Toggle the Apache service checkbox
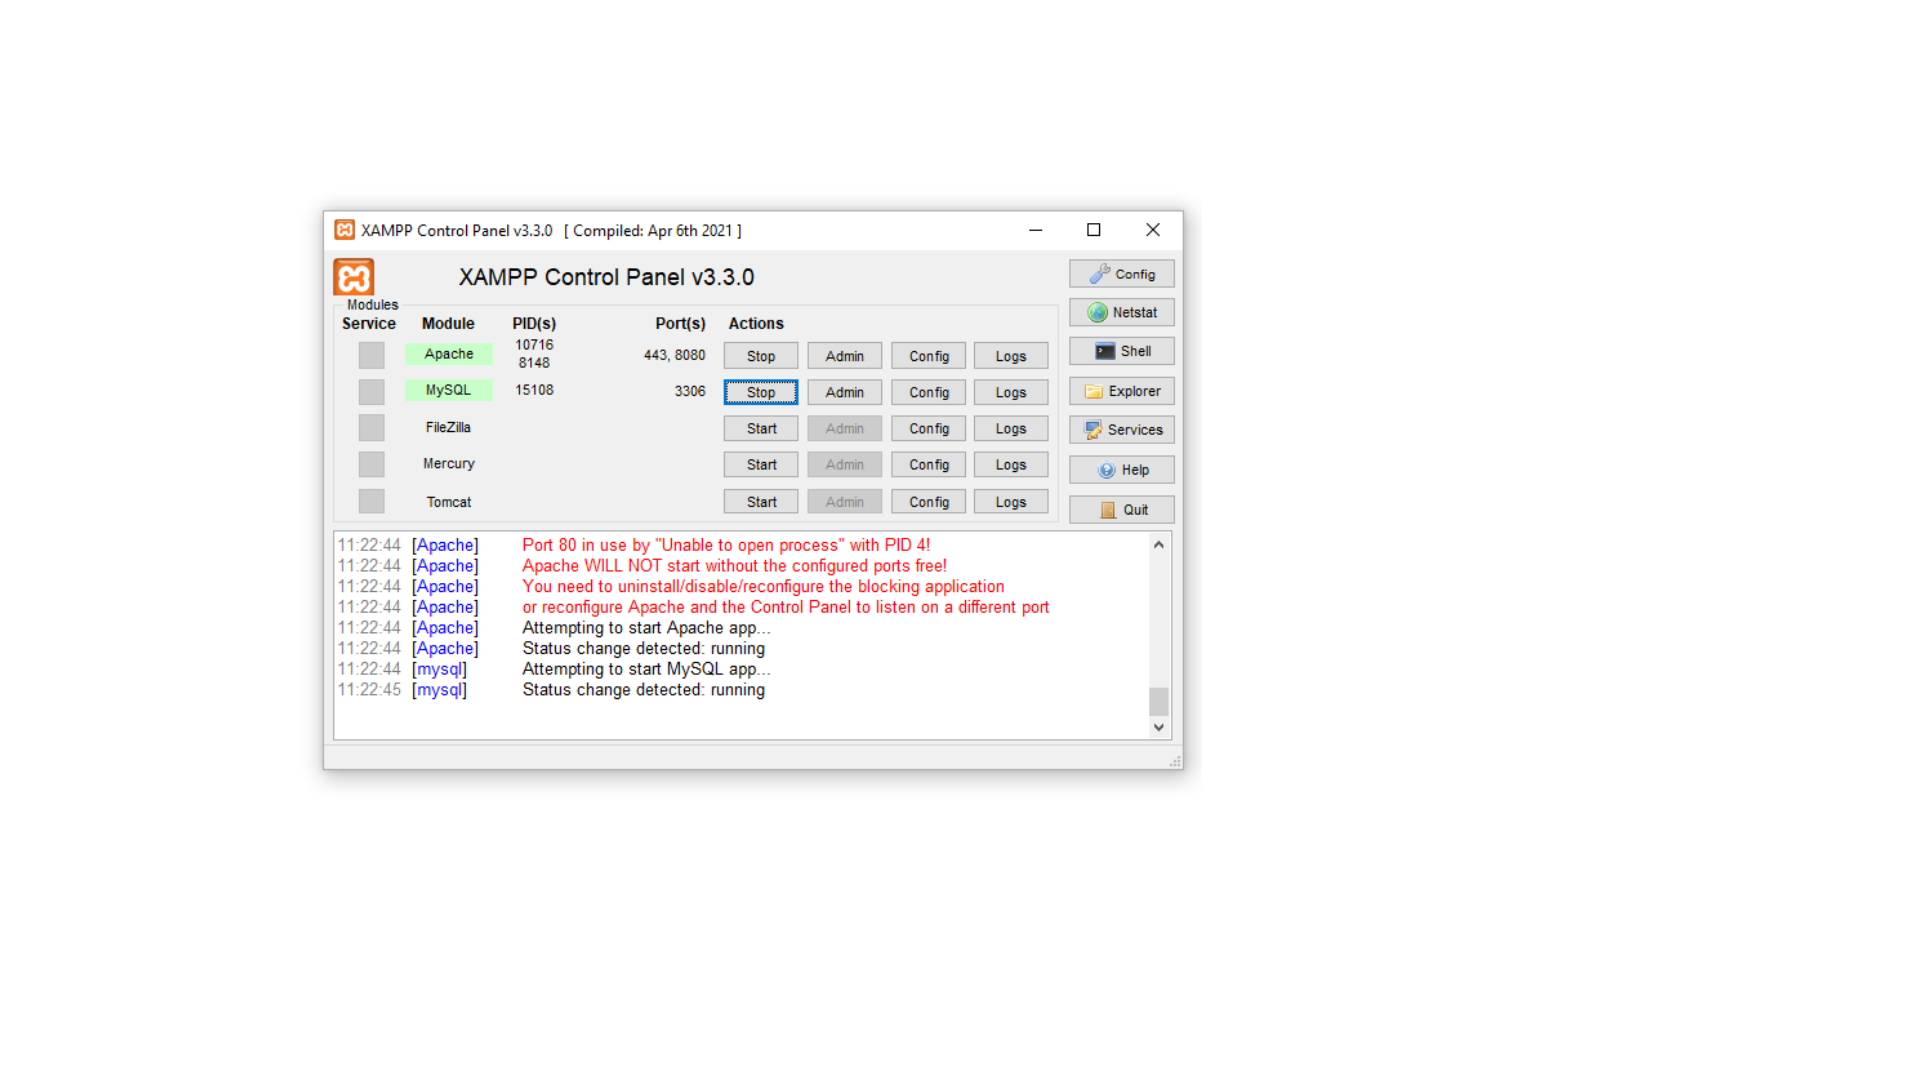 pos(371,355)
